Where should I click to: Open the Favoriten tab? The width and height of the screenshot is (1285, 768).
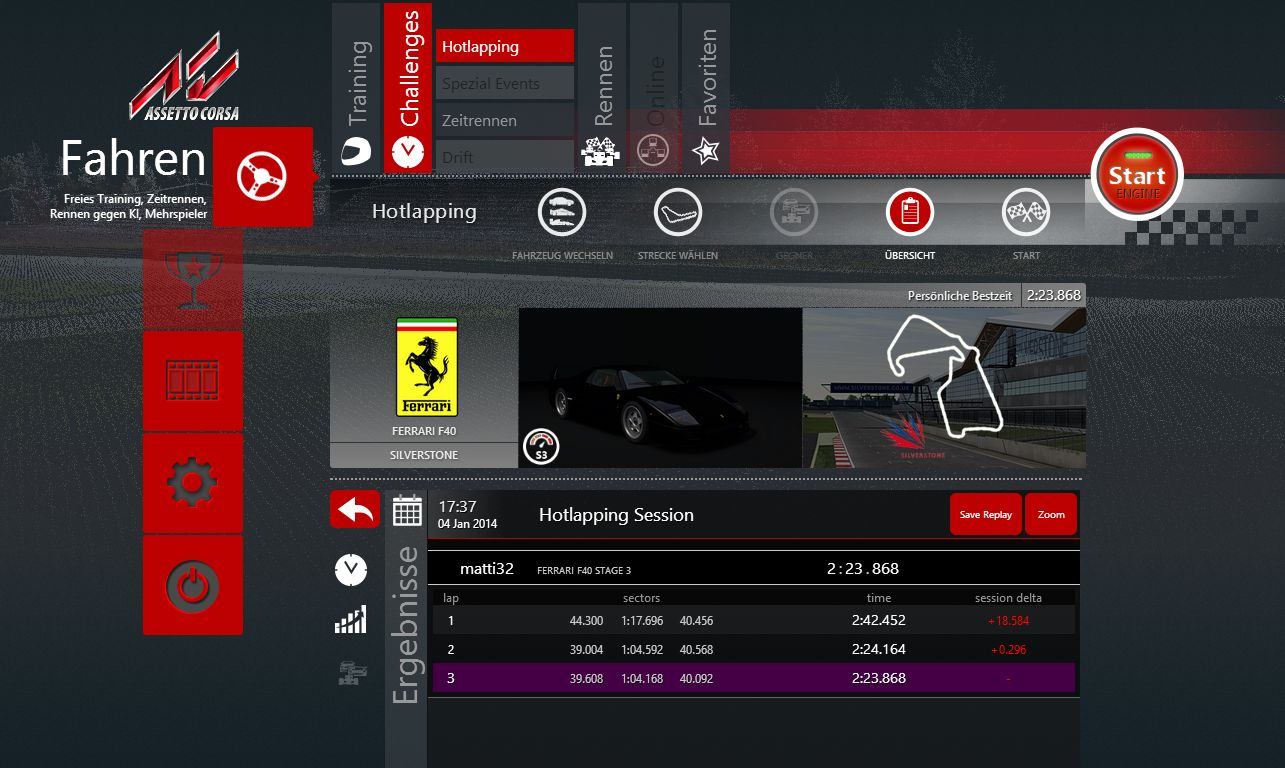(x=706, y=87)
